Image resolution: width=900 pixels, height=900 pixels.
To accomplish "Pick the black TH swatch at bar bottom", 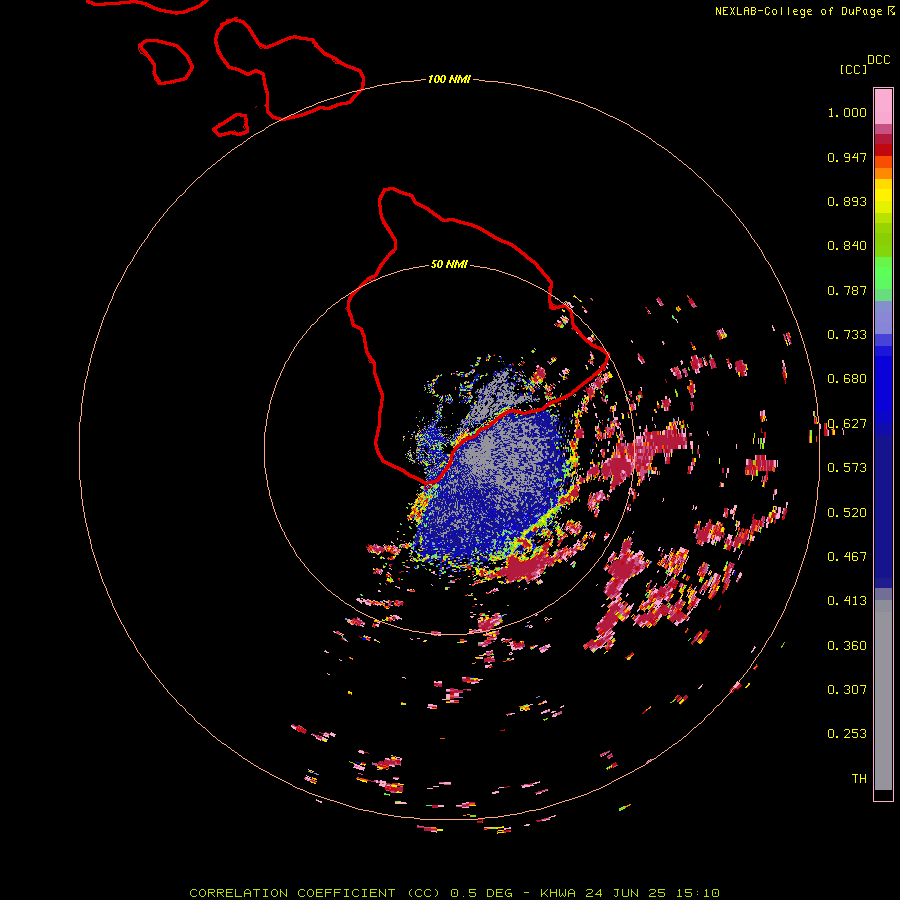I will [x=883, y=794].
